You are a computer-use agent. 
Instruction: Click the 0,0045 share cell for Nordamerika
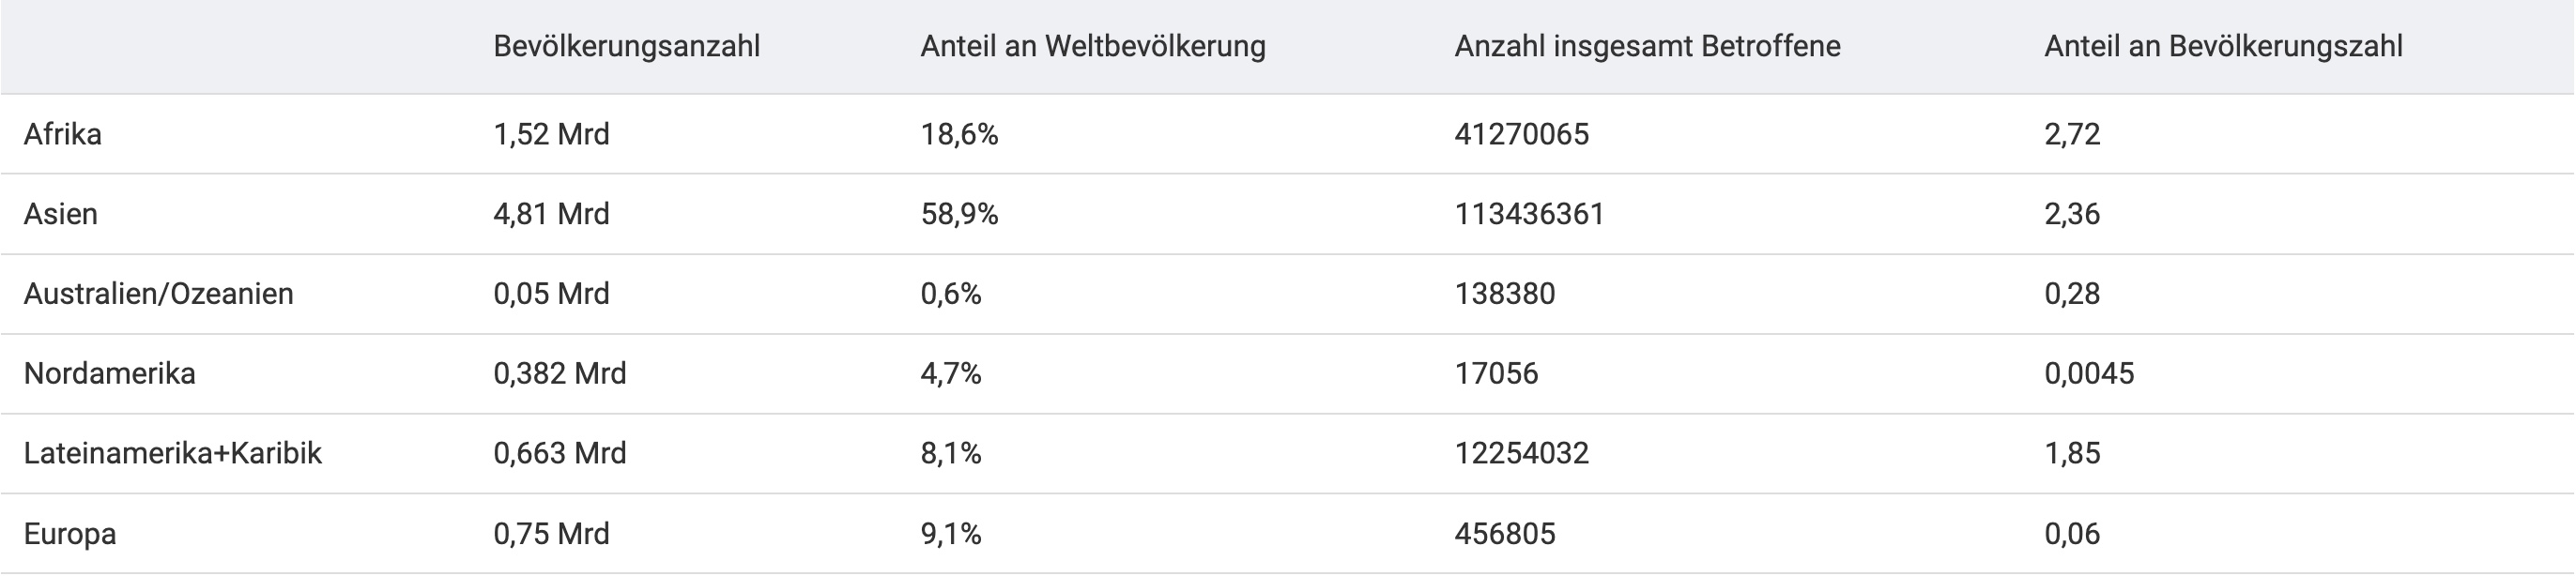pos(2089,374)
